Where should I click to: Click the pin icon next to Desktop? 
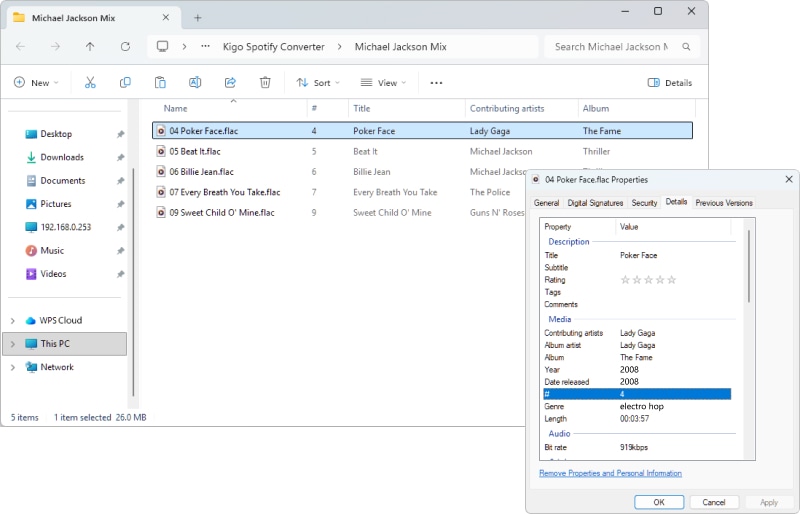pos(120,134)
